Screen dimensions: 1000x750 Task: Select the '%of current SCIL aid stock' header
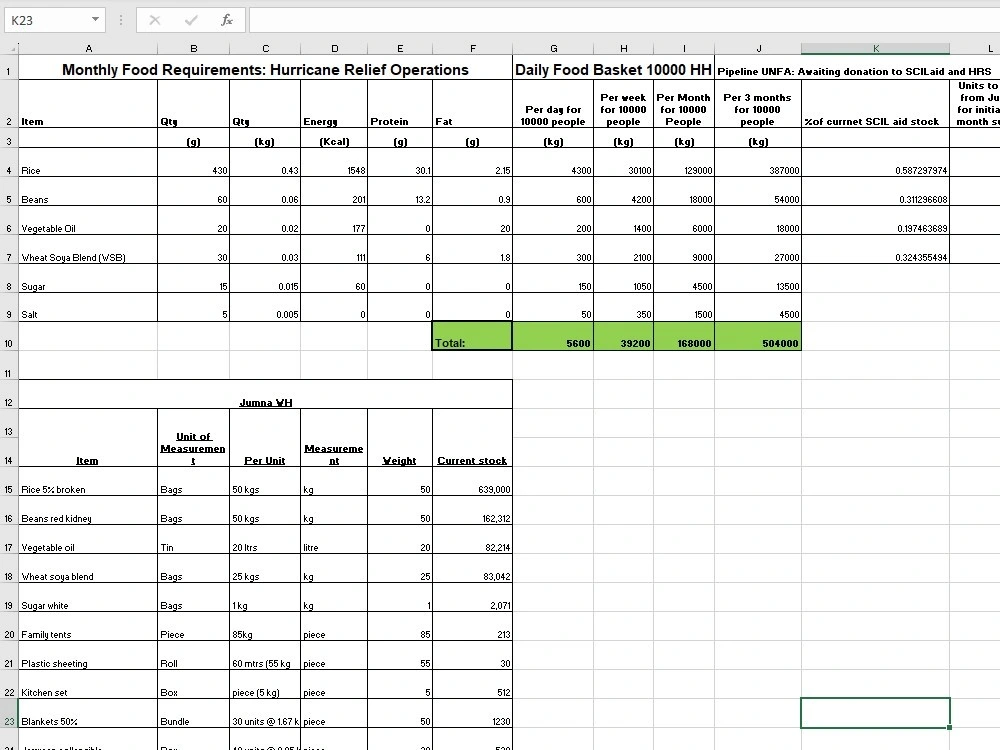tap(876, 104)
